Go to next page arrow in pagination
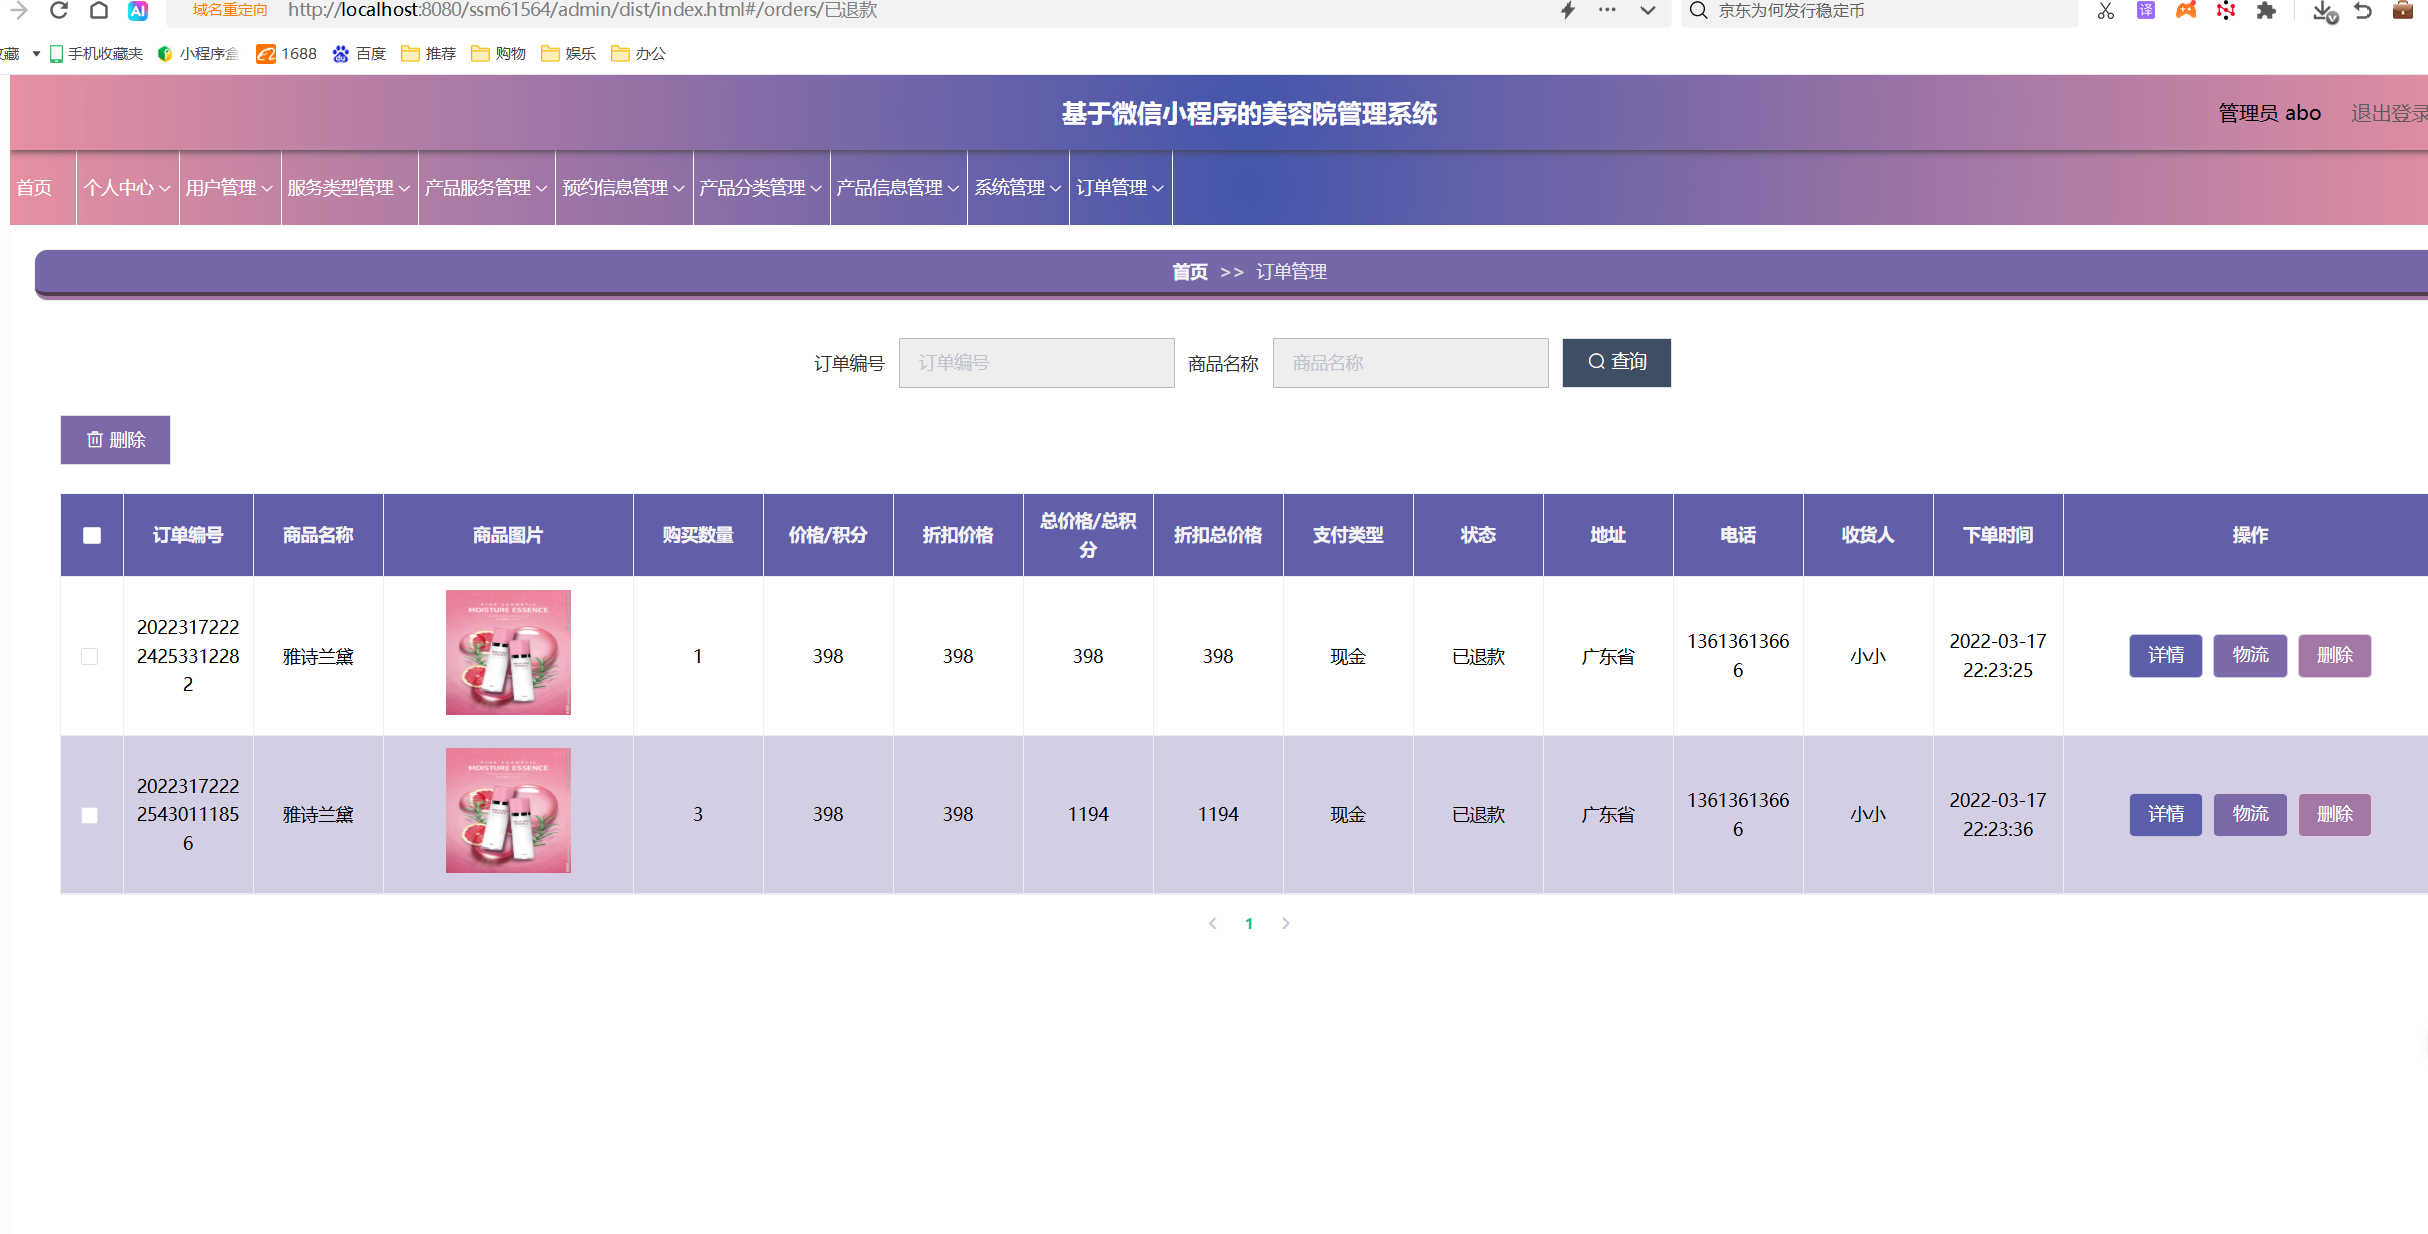2428x1234 pixels. click(x=1286, y=924)
